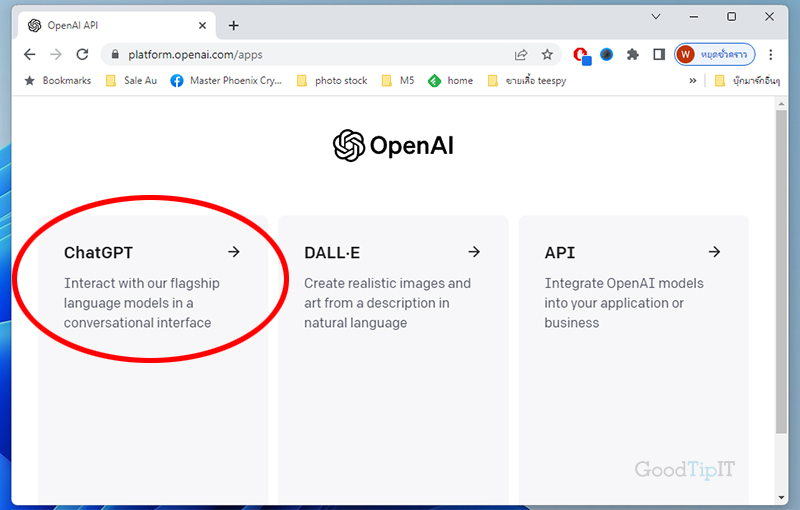Open a new browser tab
800x510 pixels.
[233, 26]
